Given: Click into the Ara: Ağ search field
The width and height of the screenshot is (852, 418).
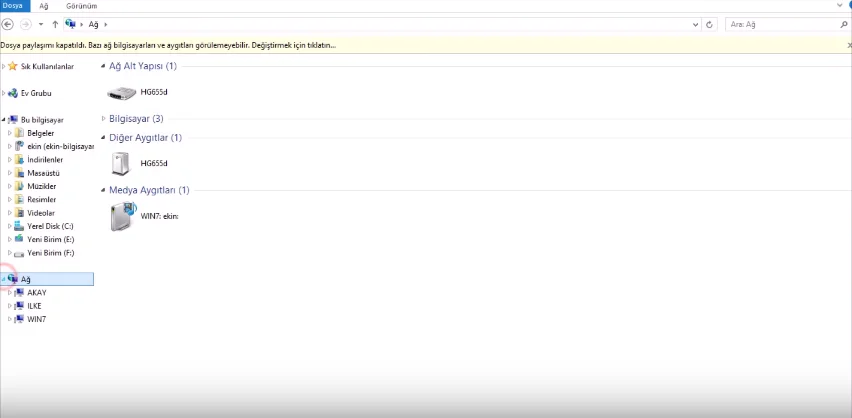Looking at the screenshot, I should [782, 24].
